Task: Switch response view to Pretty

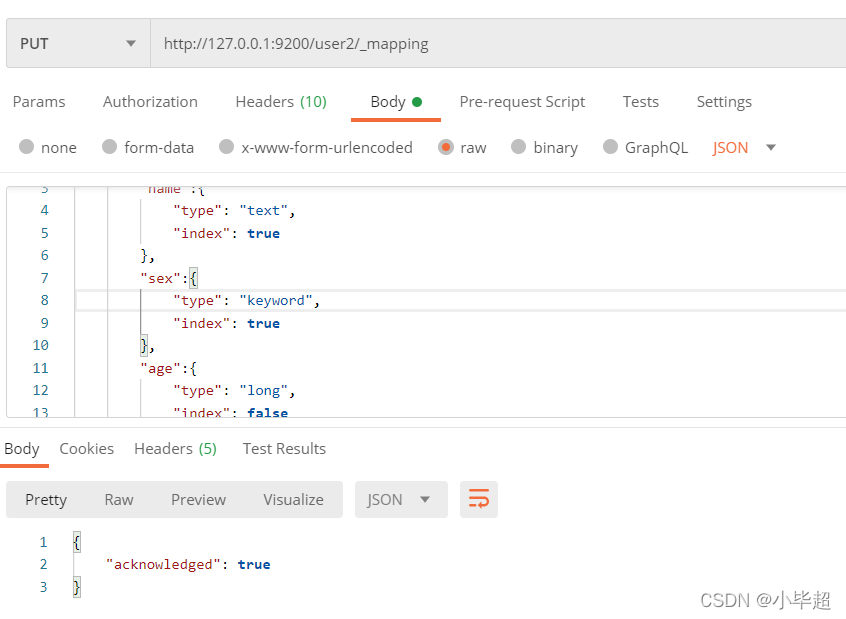Action: tap(46, 499)
